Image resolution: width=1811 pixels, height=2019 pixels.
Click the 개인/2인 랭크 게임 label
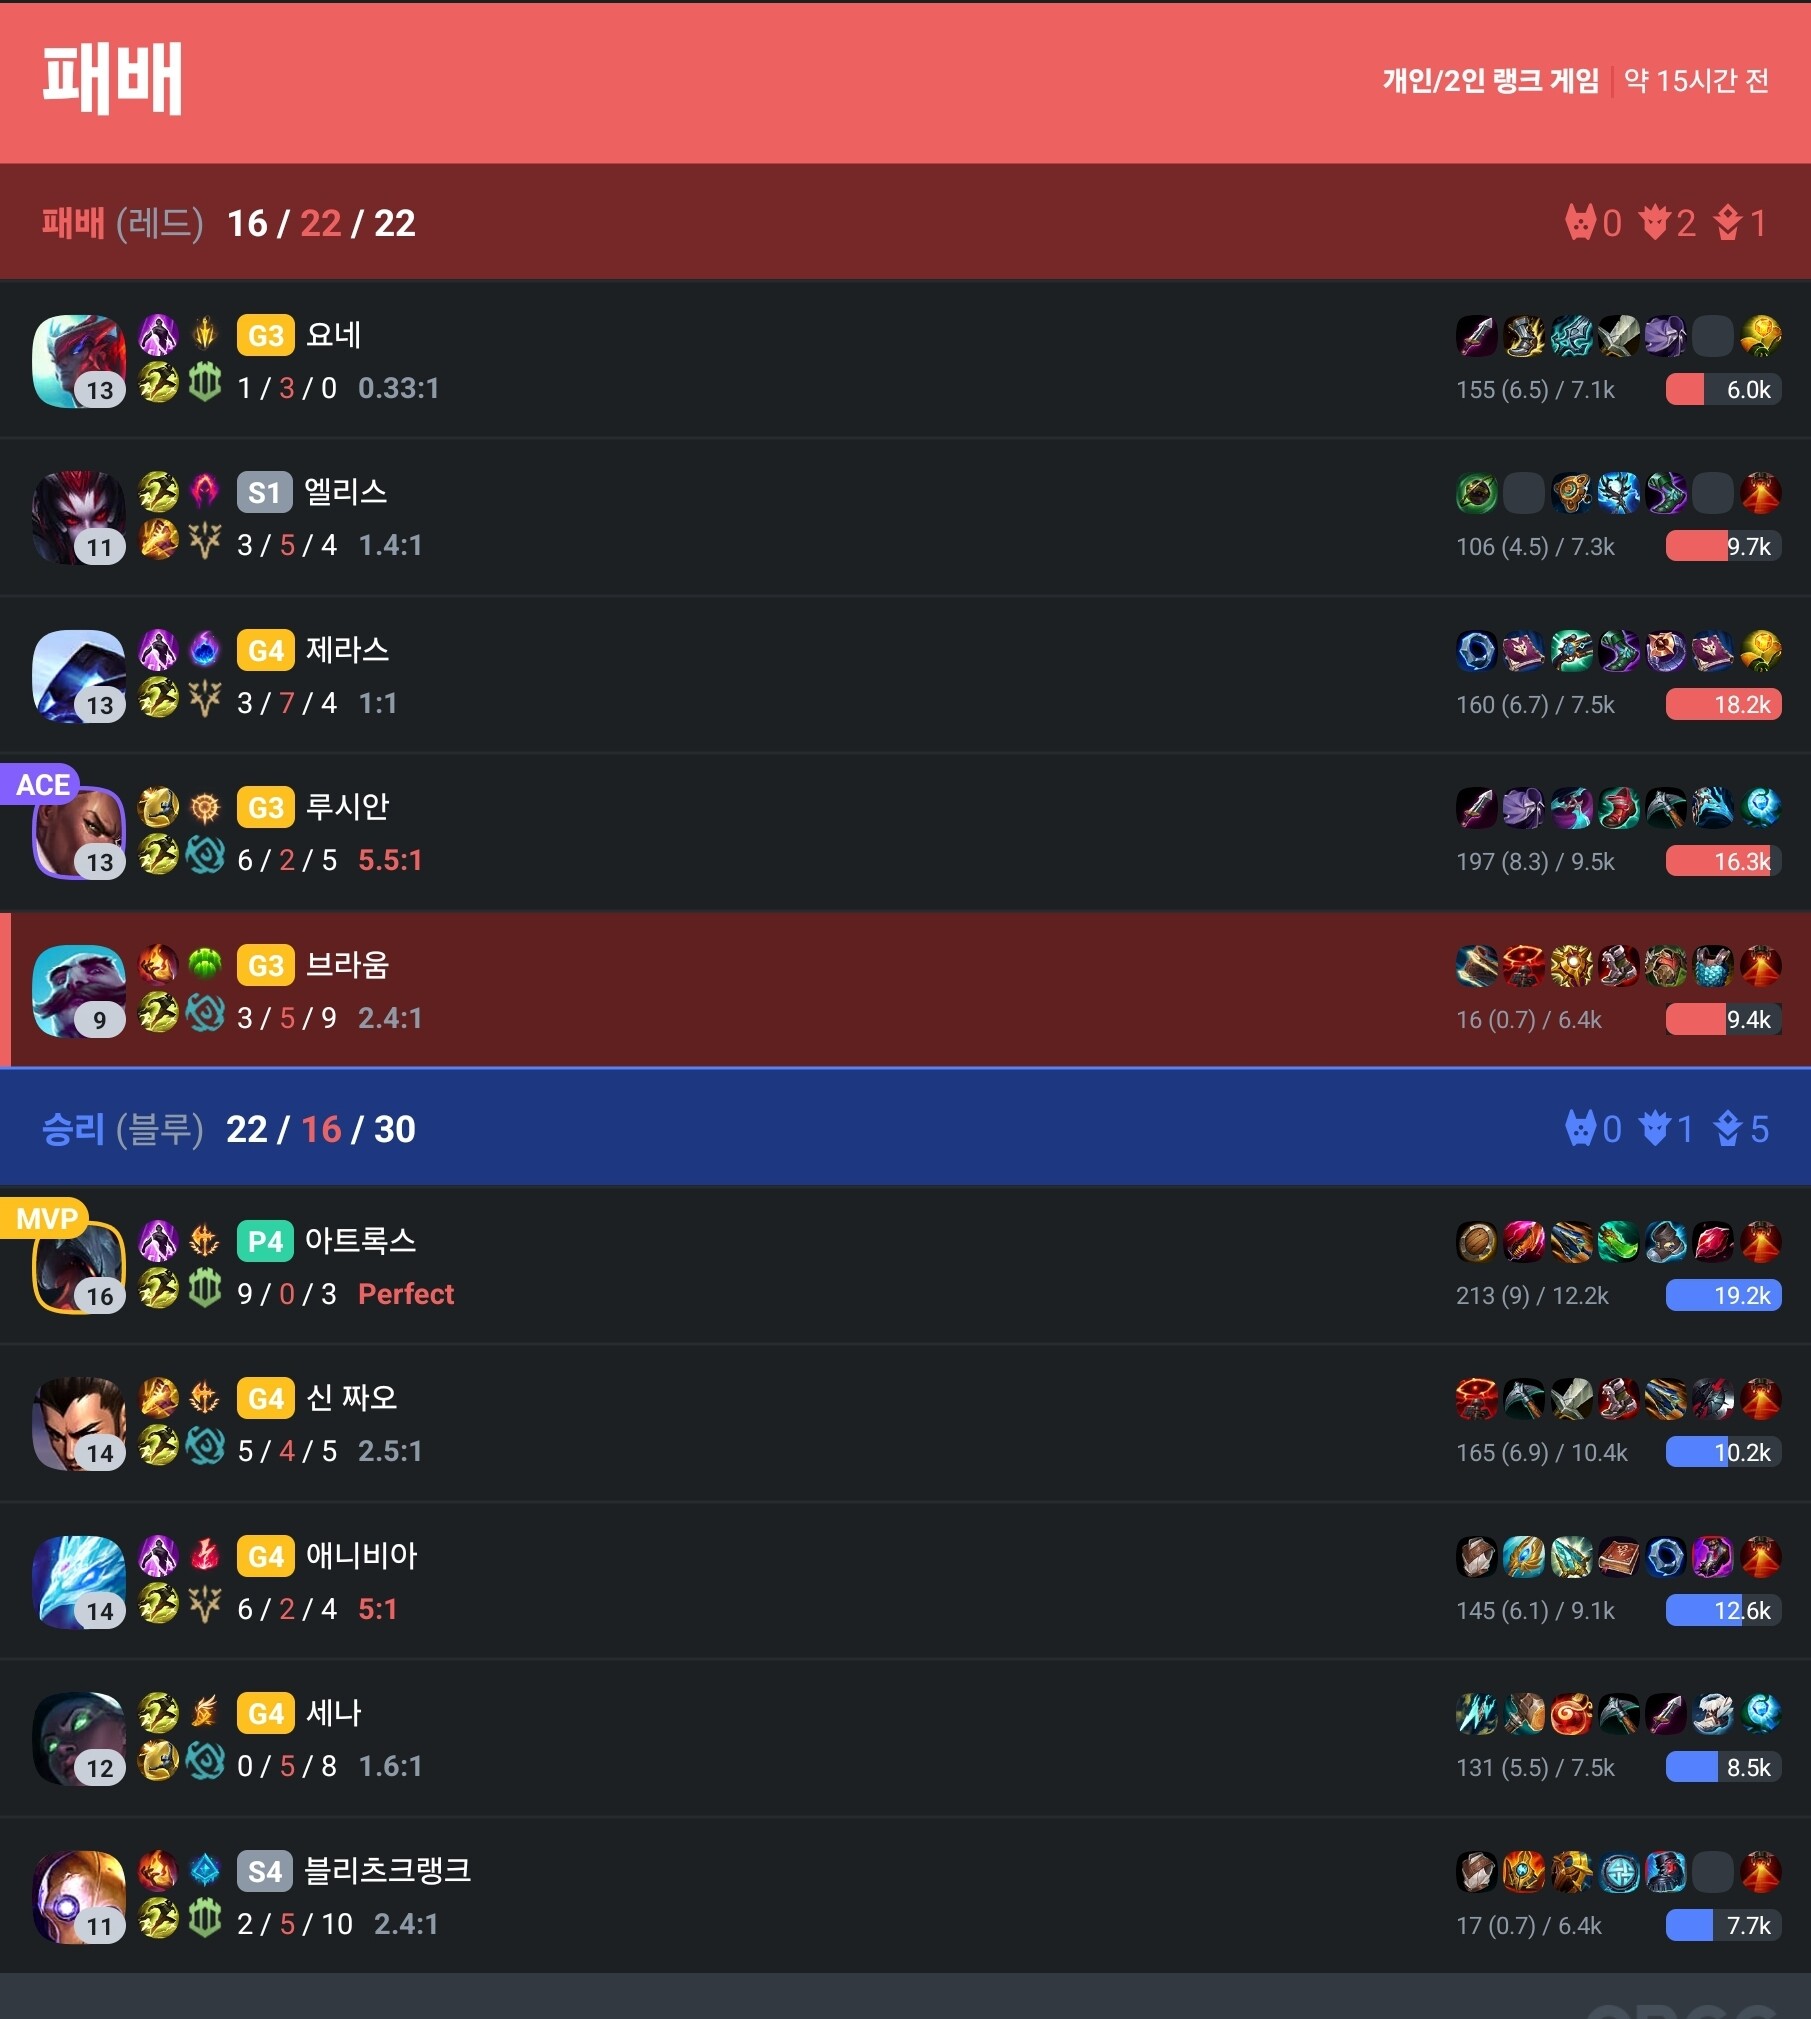point(1490,80)
